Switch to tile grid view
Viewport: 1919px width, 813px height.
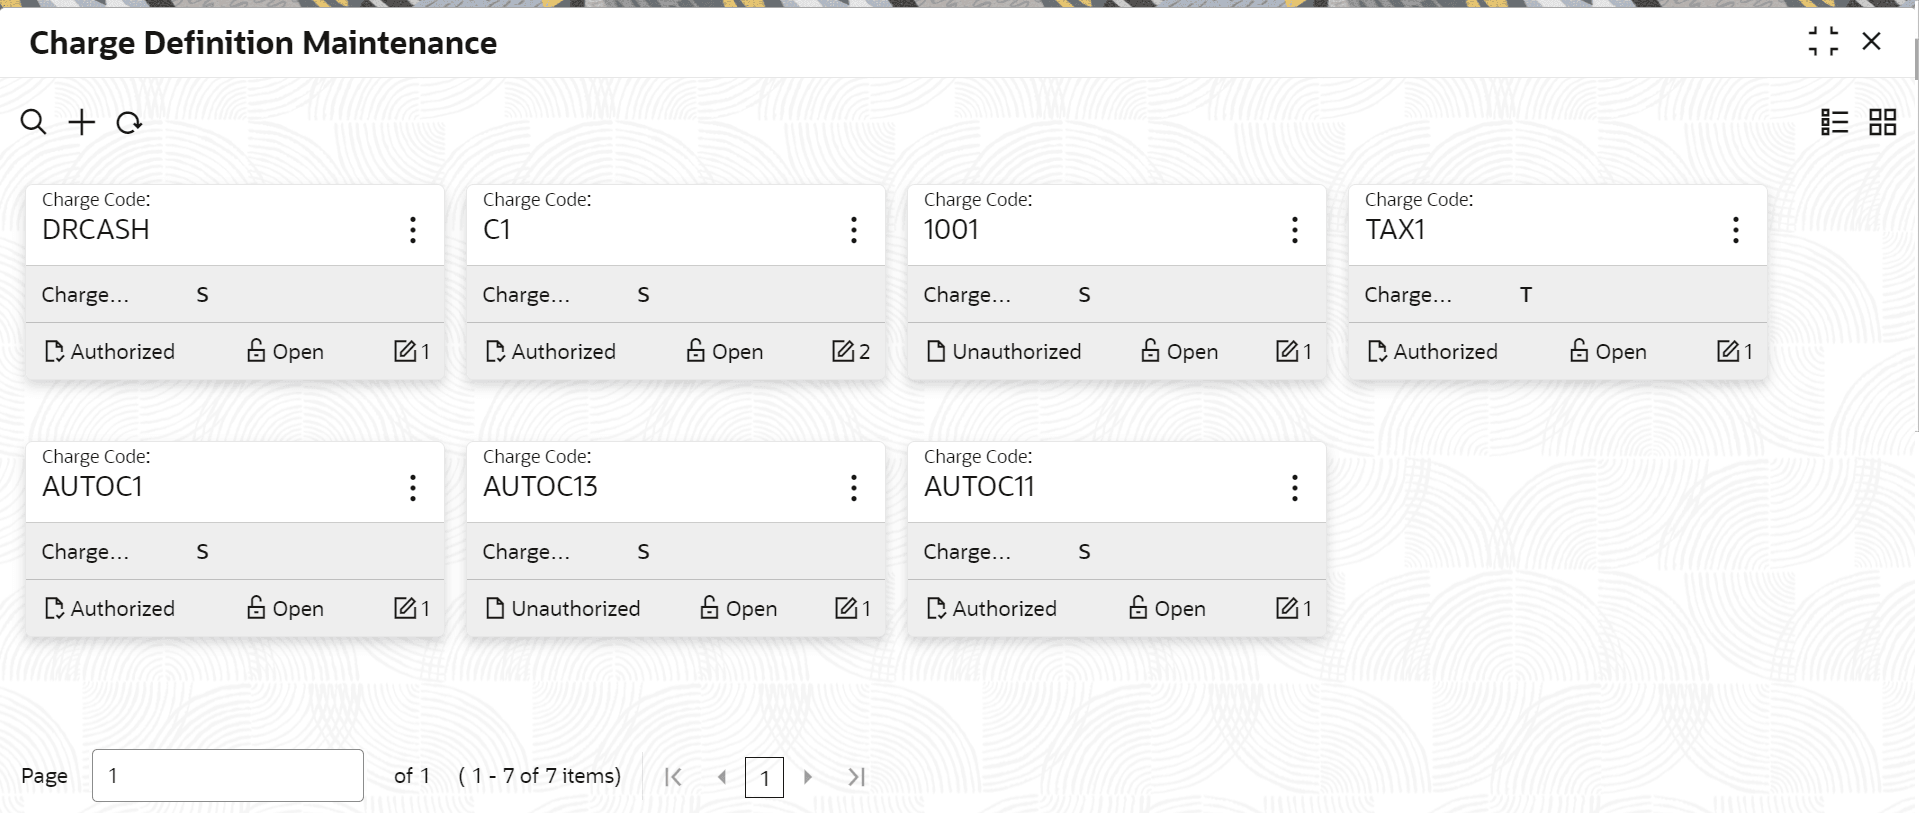click(1882, 122)
